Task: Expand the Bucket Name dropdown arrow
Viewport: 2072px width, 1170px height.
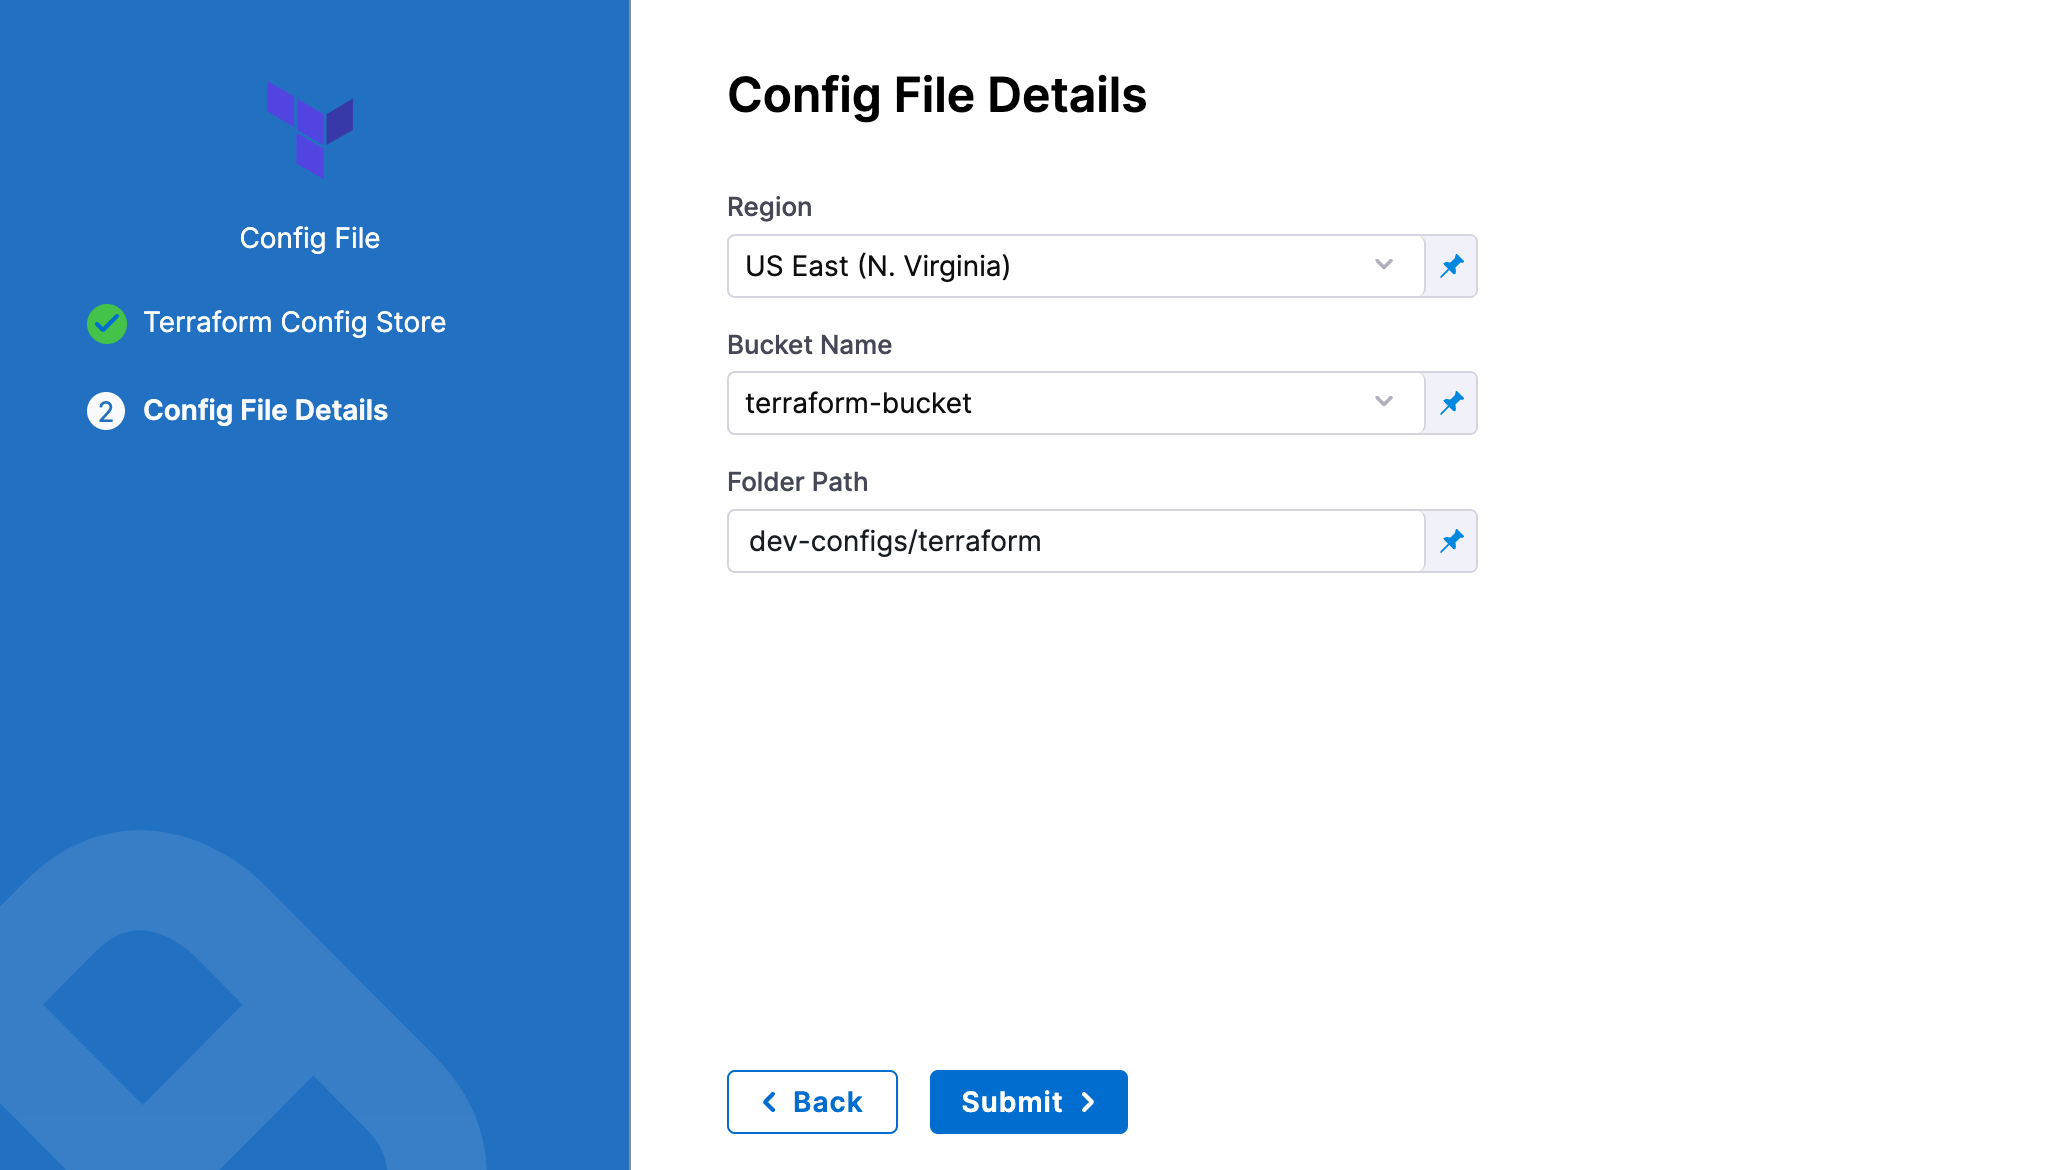Action: 1383,402
